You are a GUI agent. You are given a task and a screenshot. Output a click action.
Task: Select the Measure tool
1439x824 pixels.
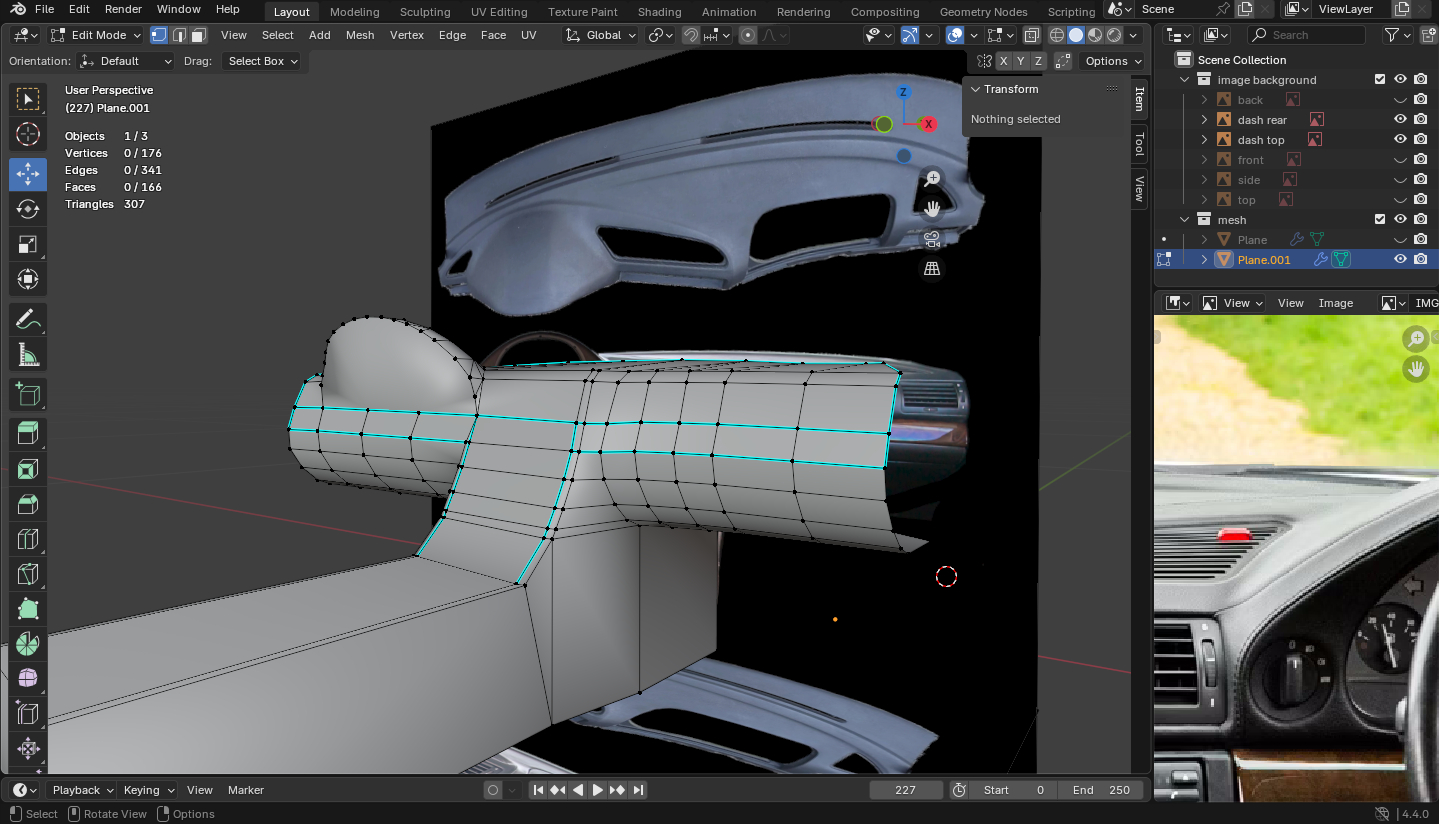(x=28, y=355)
